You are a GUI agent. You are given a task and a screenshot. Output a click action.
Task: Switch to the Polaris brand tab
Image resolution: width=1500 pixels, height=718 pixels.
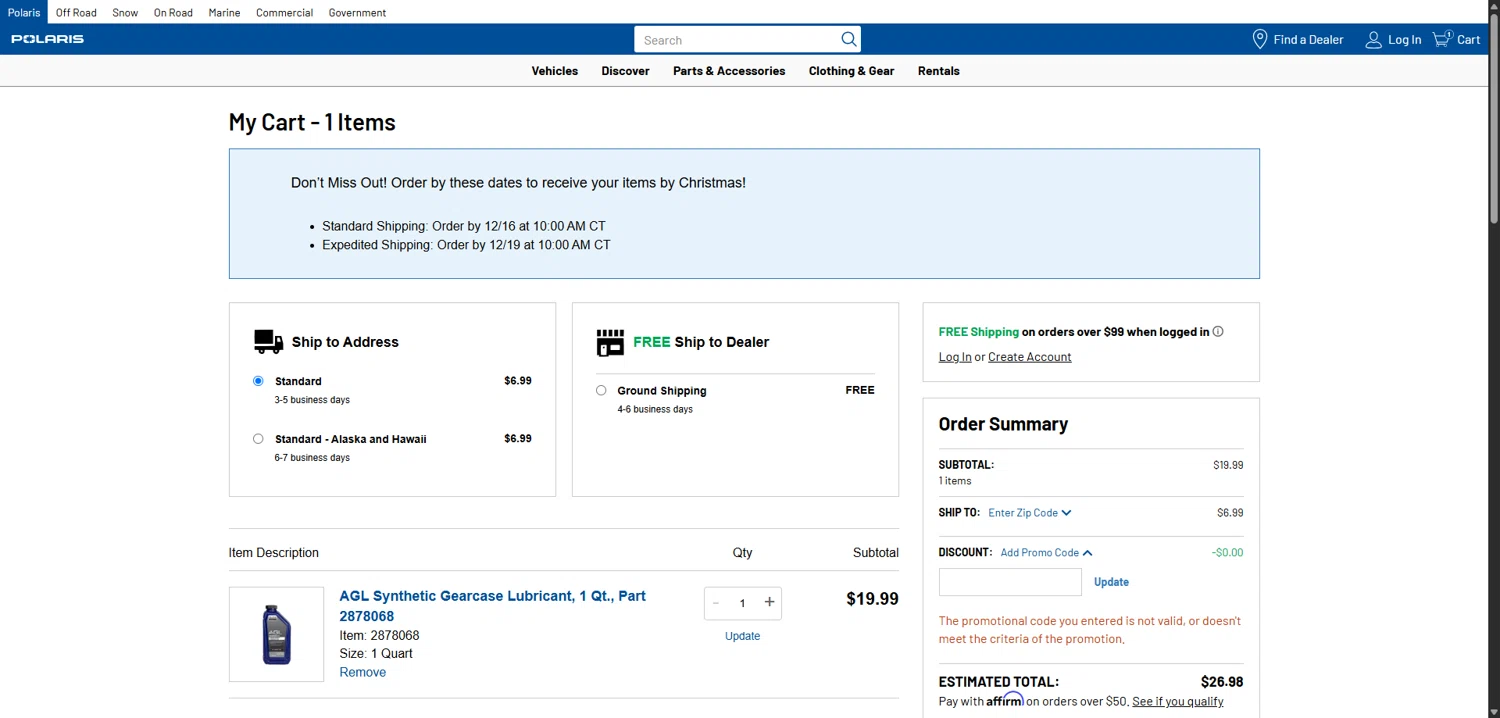(x=24, y=12)
